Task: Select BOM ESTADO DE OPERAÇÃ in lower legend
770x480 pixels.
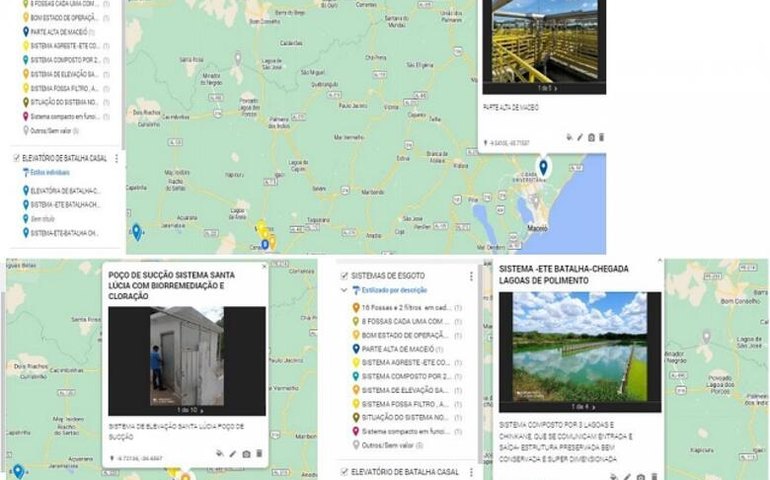Action: tap(407, 335)
